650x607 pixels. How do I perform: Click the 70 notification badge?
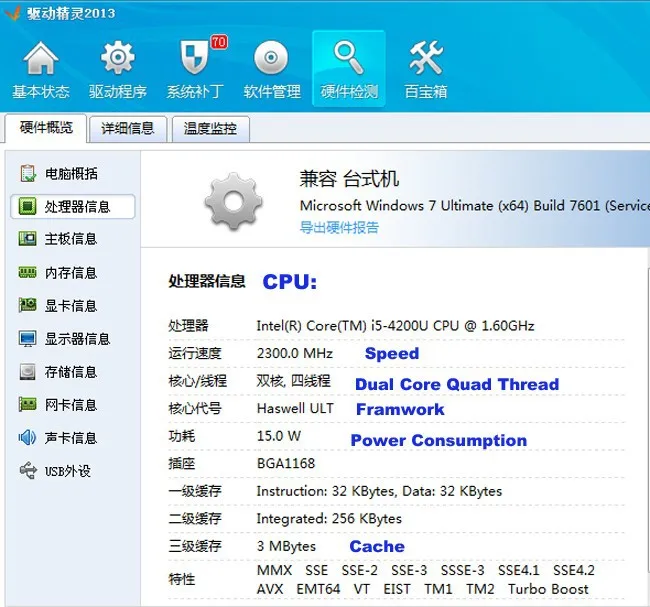point(219,42)
